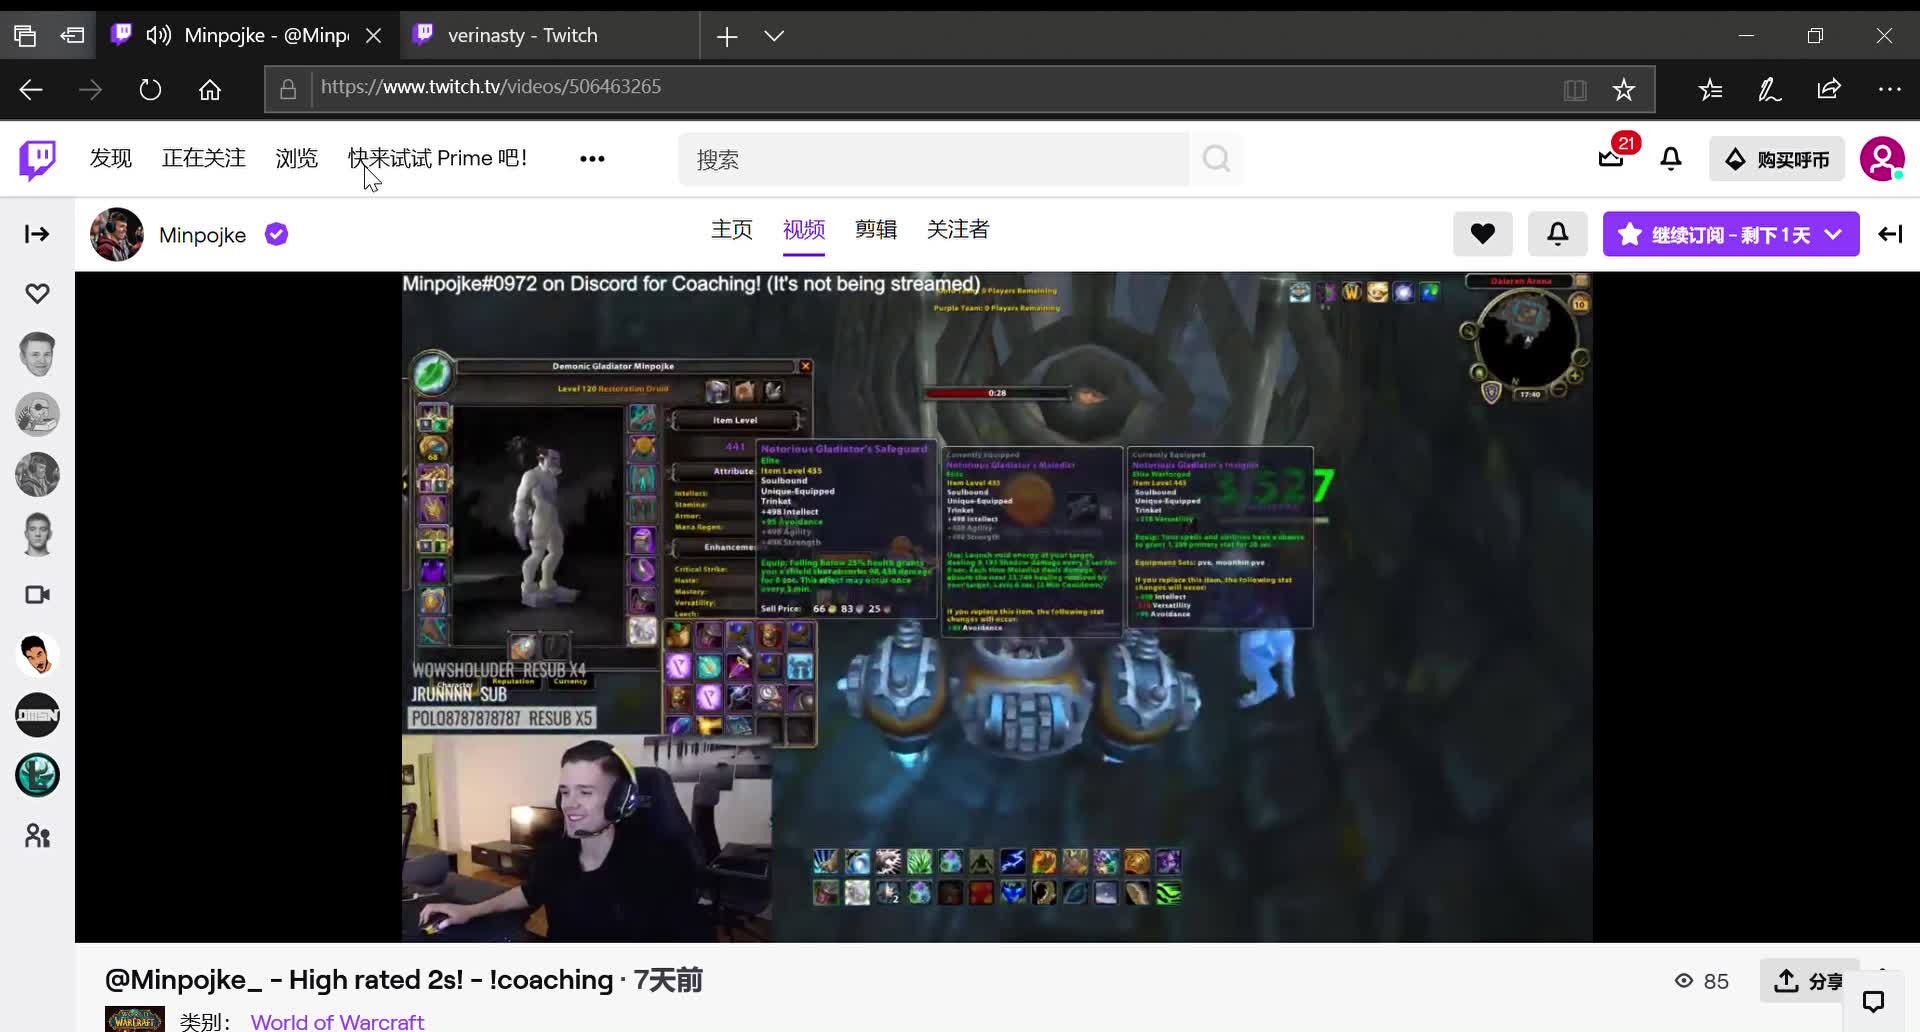Click browser forward arrow

click(90, 90)
